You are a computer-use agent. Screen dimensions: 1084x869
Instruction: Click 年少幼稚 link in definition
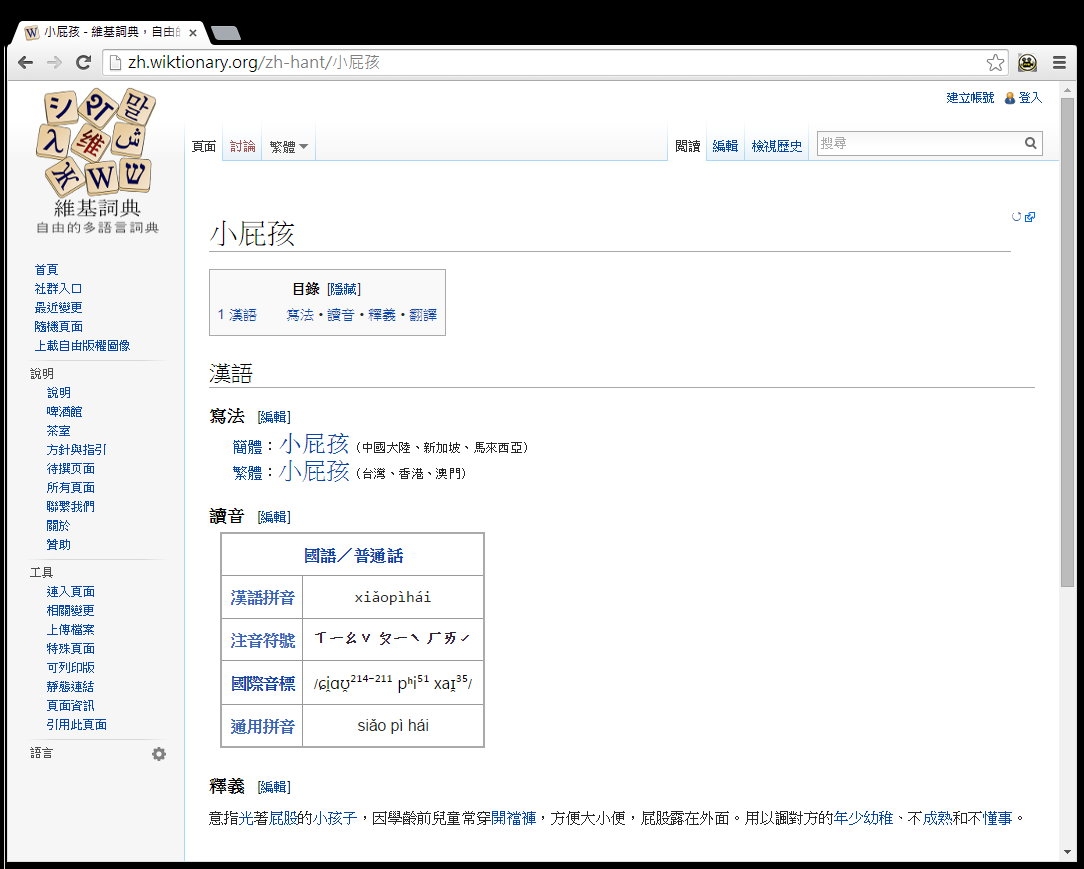tap(863, 819)
